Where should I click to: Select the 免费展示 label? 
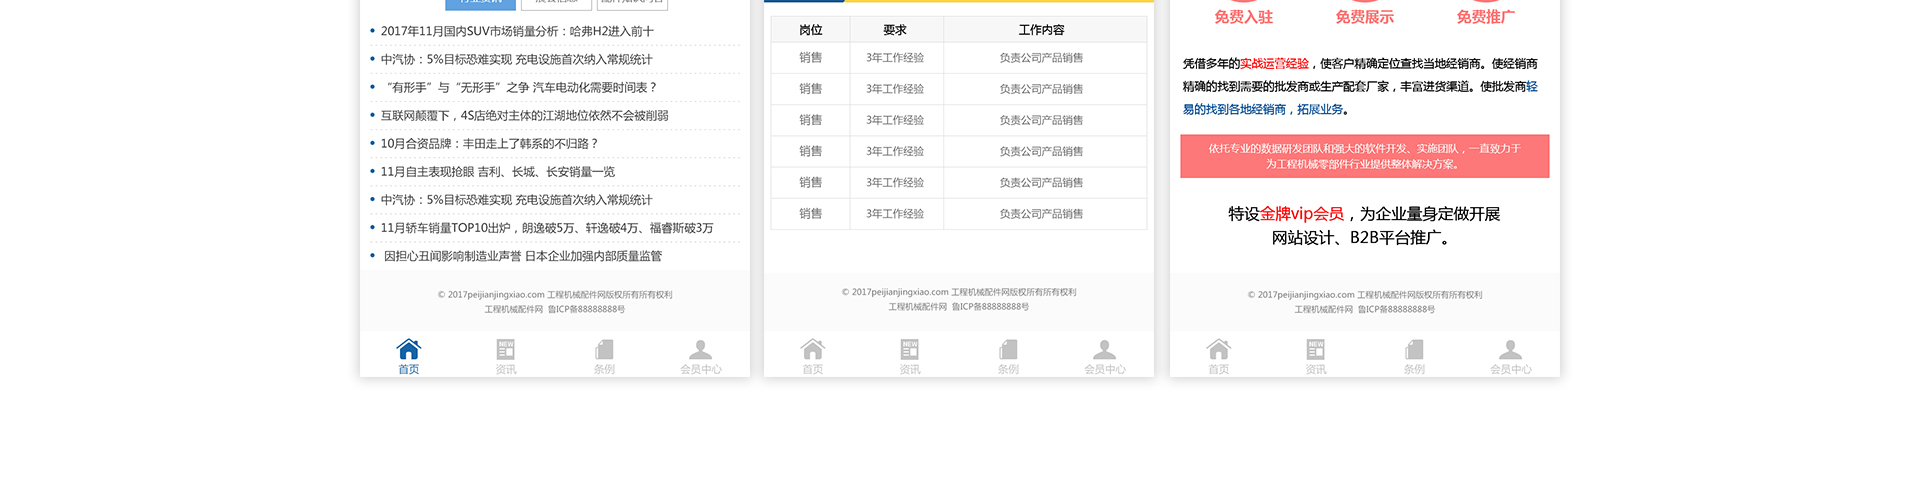coord(1365,17)
